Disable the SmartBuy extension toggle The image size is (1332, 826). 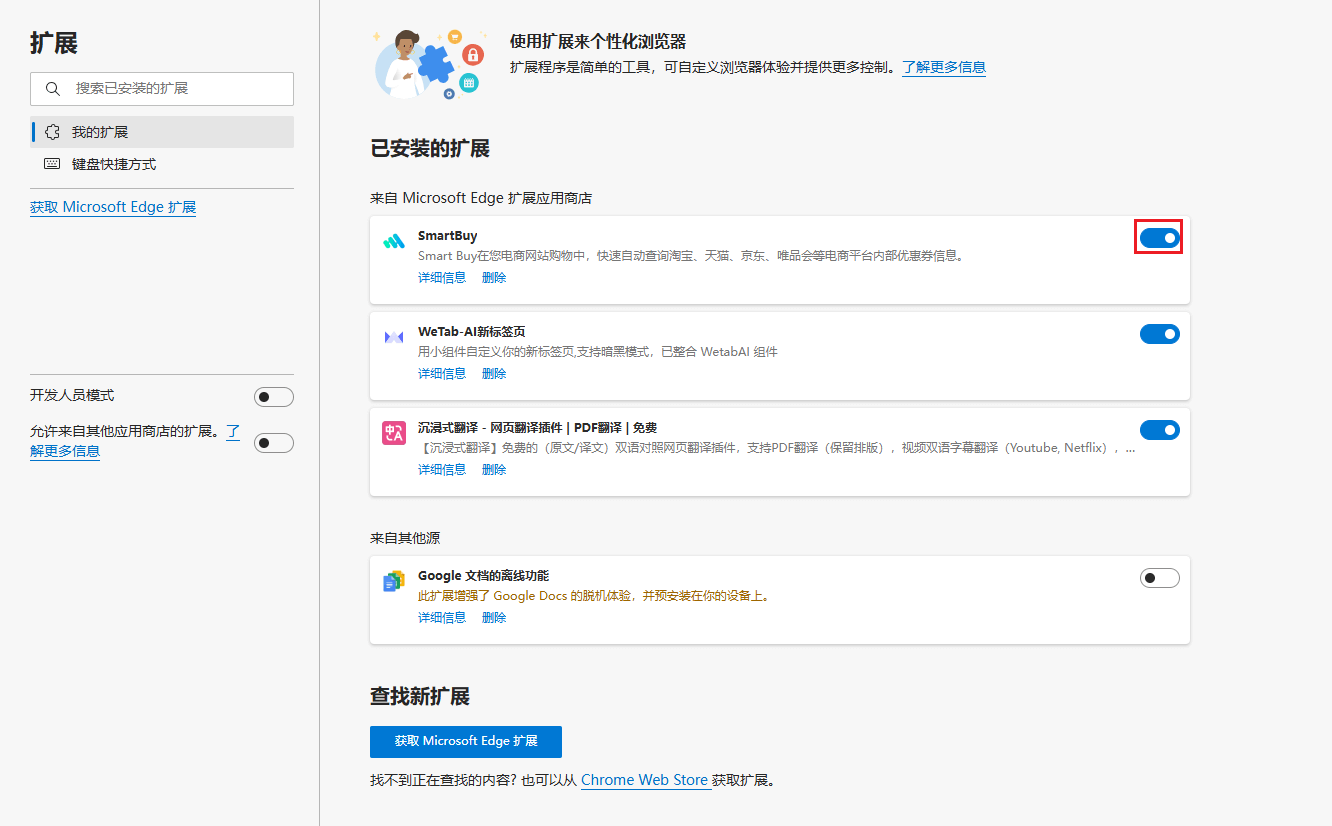tap(1159, 238)
